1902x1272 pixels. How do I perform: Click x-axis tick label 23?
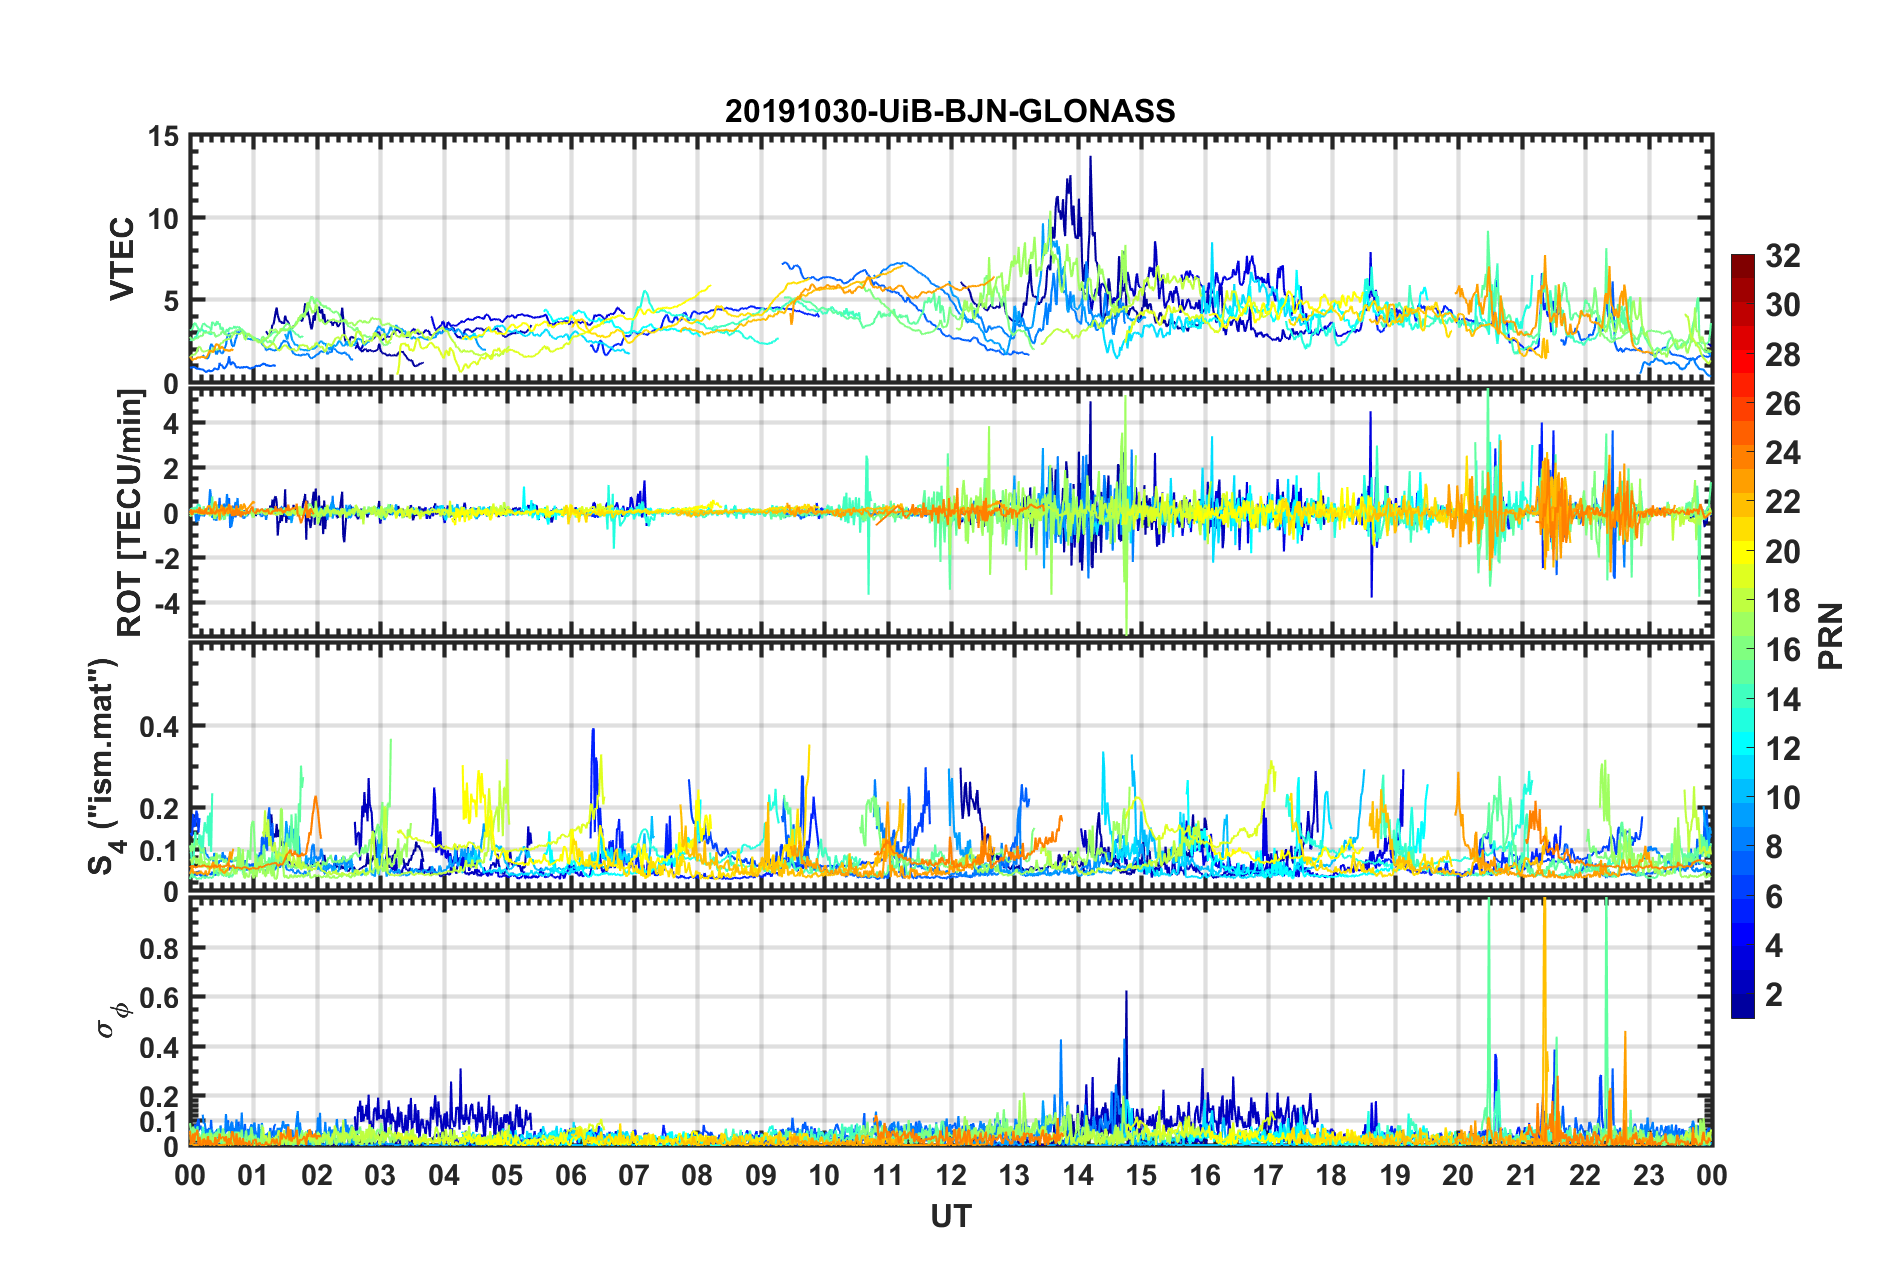pos(1649,1176)
